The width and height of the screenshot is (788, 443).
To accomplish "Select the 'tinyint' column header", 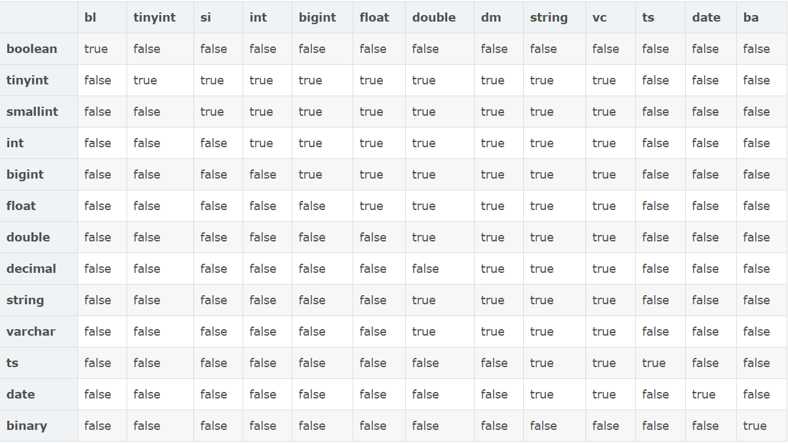I will tap(154, 18).
